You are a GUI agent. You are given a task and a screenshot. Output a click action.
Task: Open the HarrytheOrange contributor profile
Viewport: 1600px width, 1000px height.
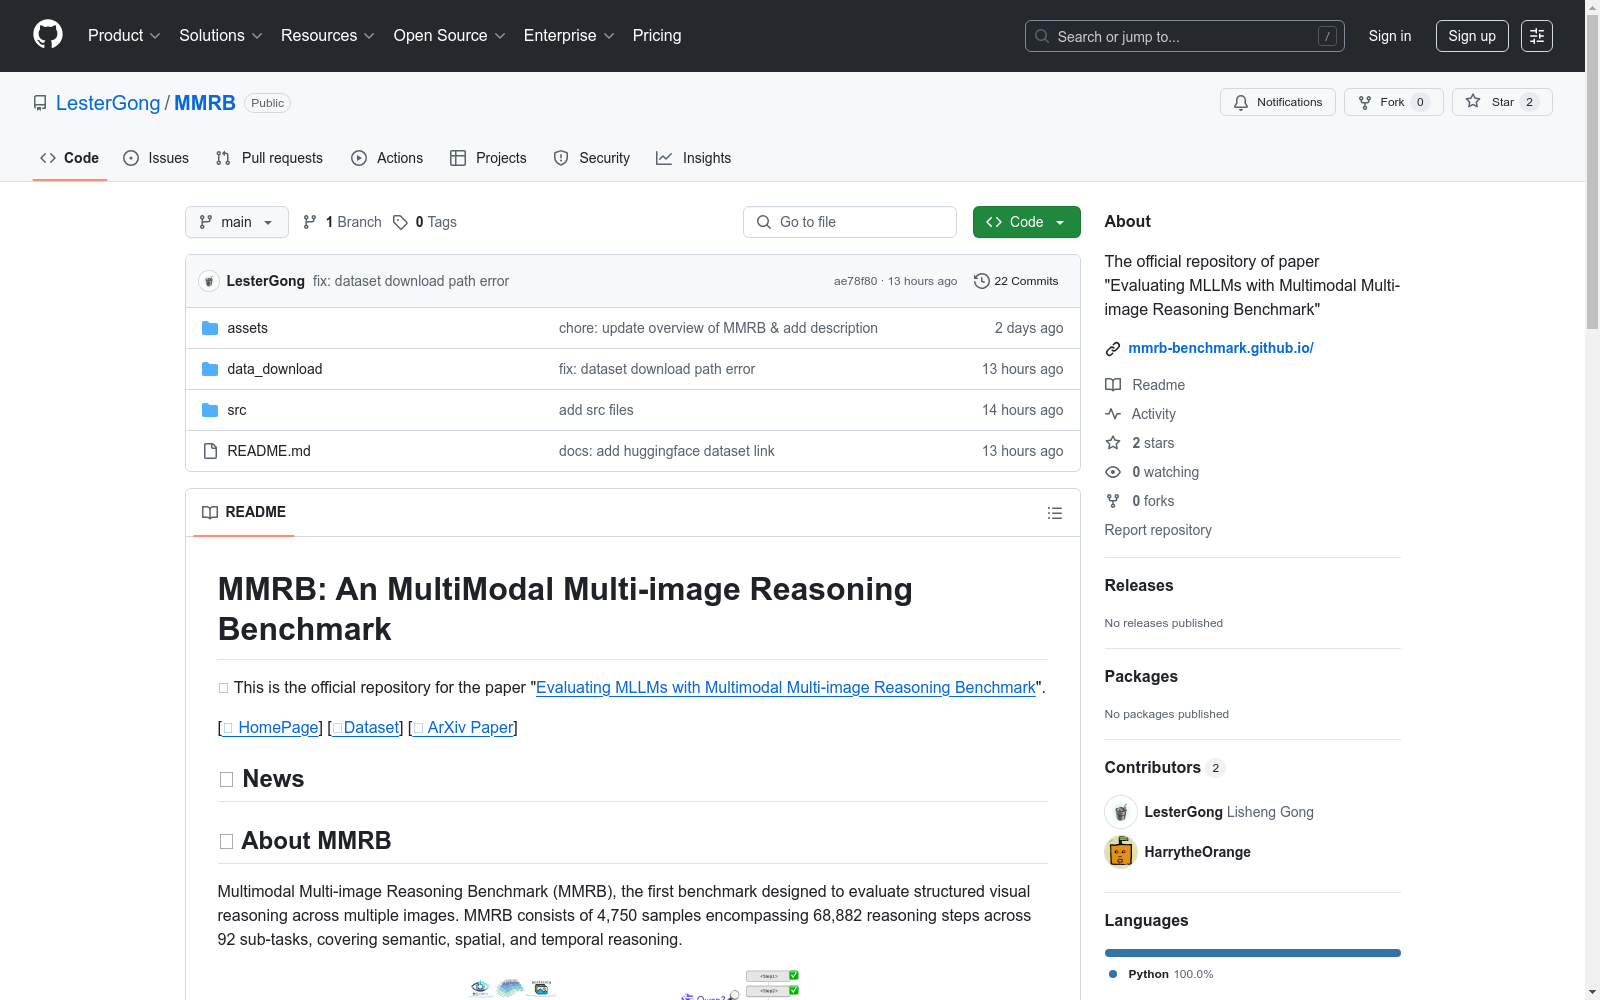click(1198, 852)
